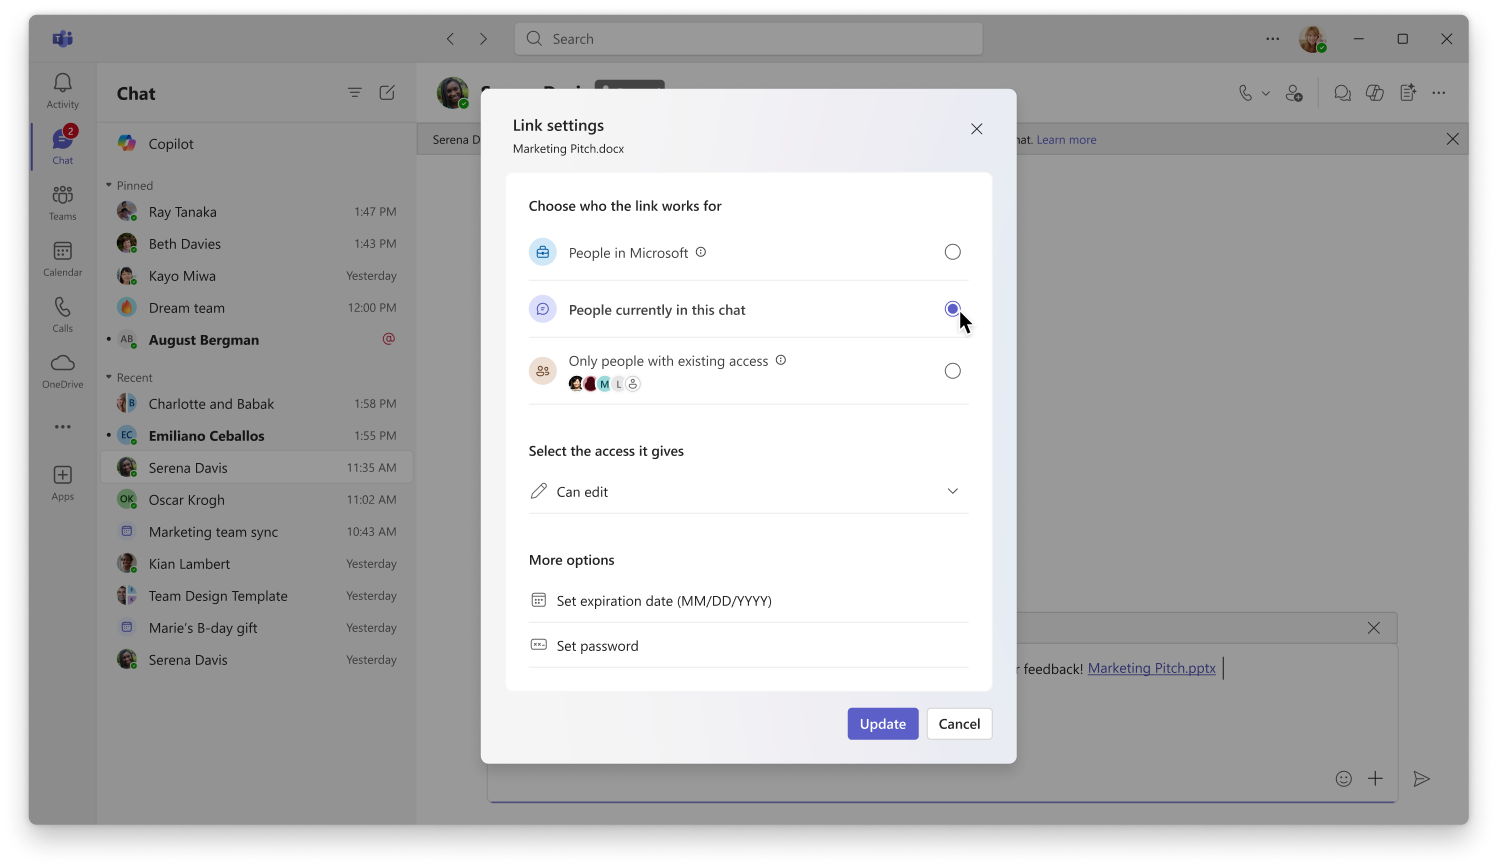Expand the call options chevron
The height and width of the screenshot is (868, 1498).
pos(1265,92)
